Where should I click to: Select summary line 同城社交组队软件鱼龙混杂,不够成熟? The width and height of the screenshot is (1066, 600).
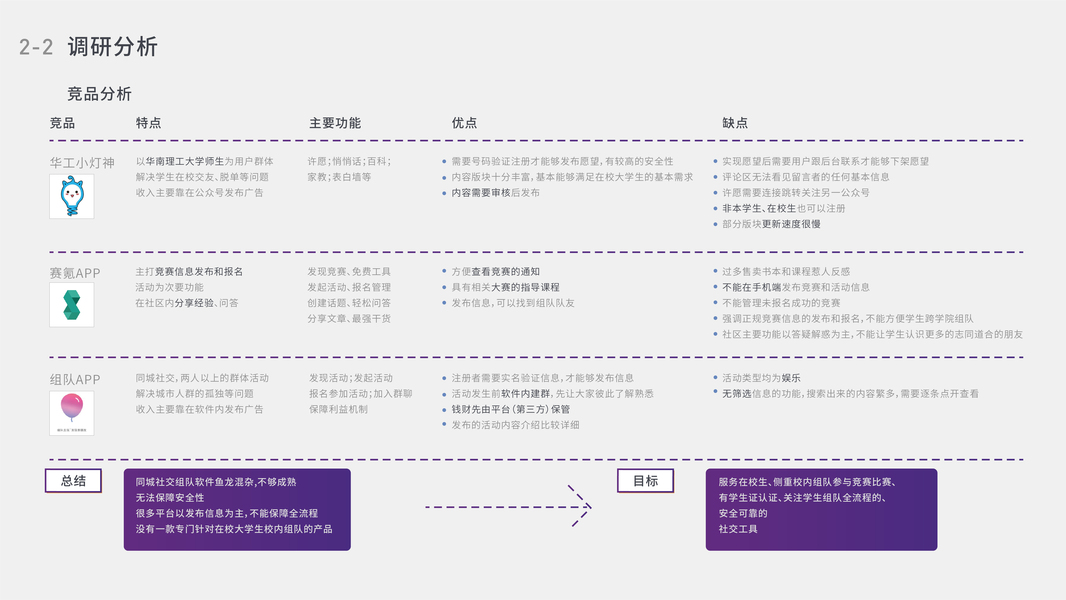216,482
